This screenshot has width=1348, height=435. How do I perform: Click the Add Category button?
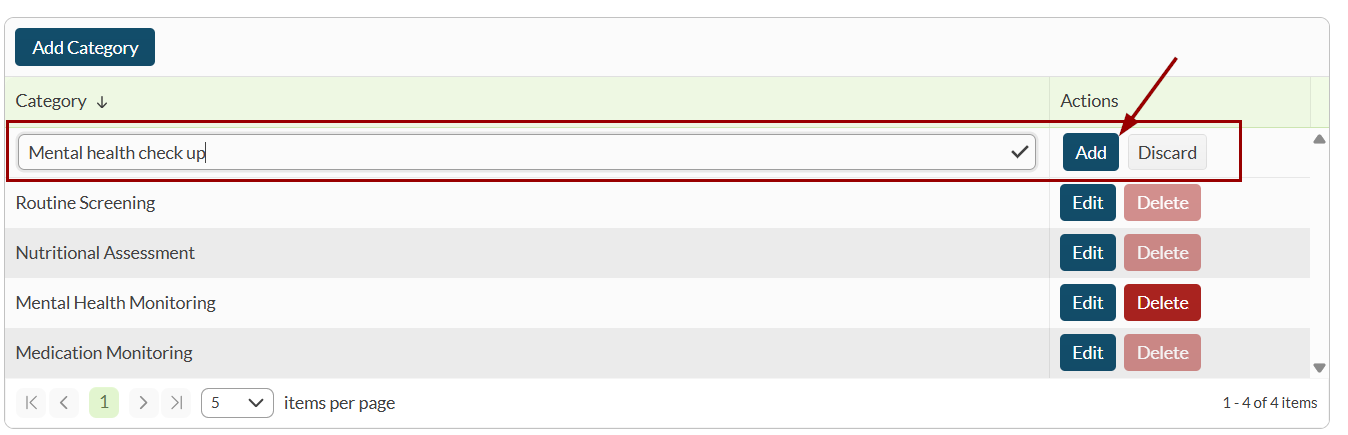click(85, 47)
